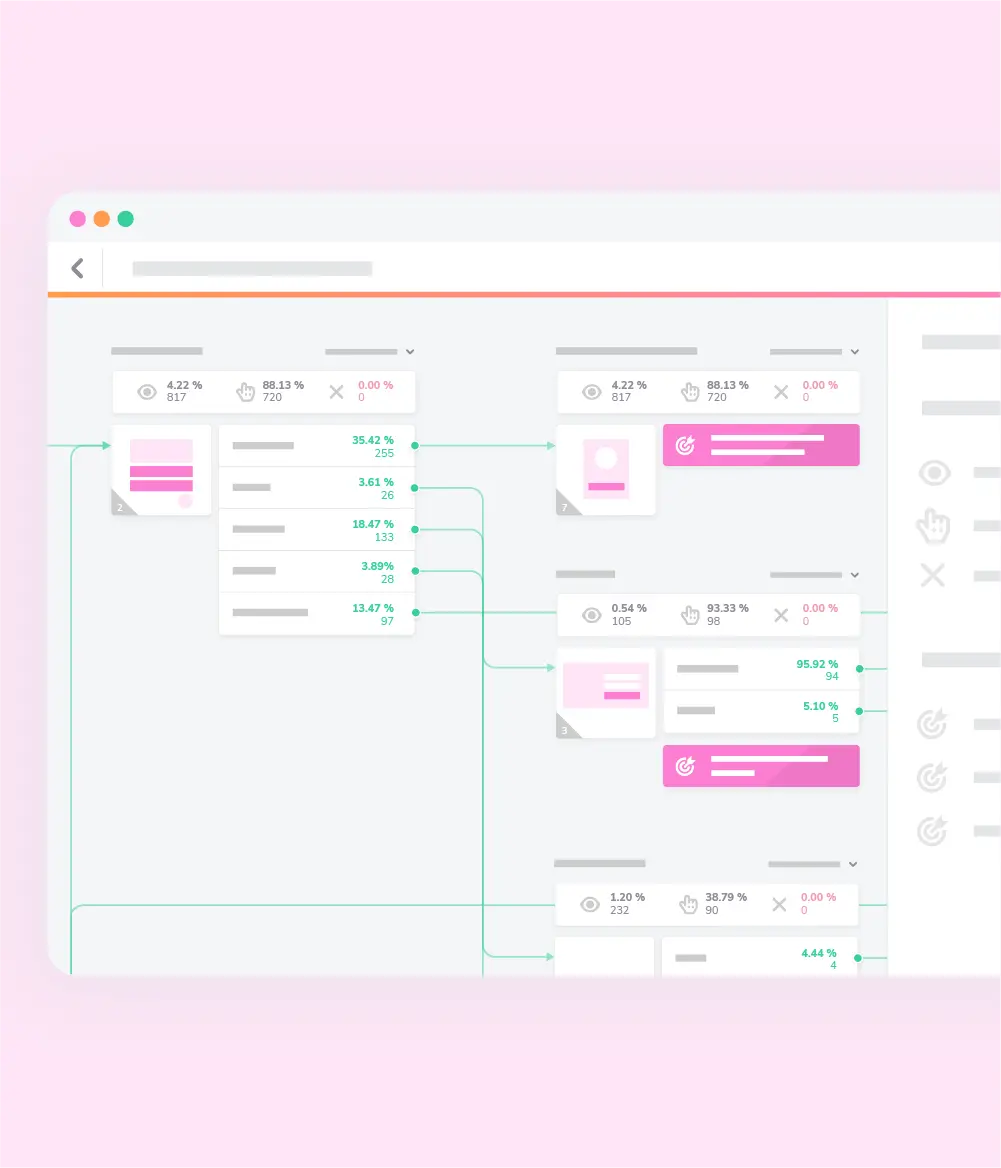Click top target goal icon in sidebar
1001x1168 pixels.
(x=932, y=723)
